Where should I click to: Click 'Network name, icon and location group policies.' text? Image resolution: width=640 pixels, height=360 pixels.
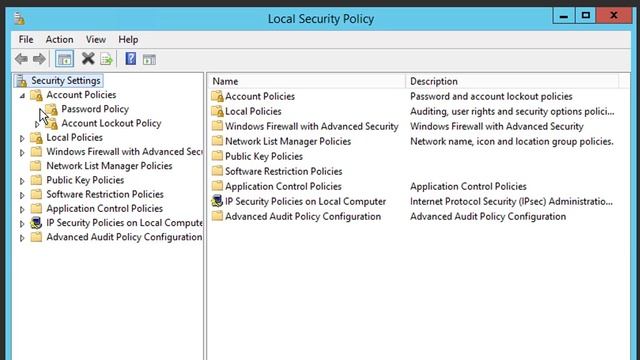[x=512, y=141]
